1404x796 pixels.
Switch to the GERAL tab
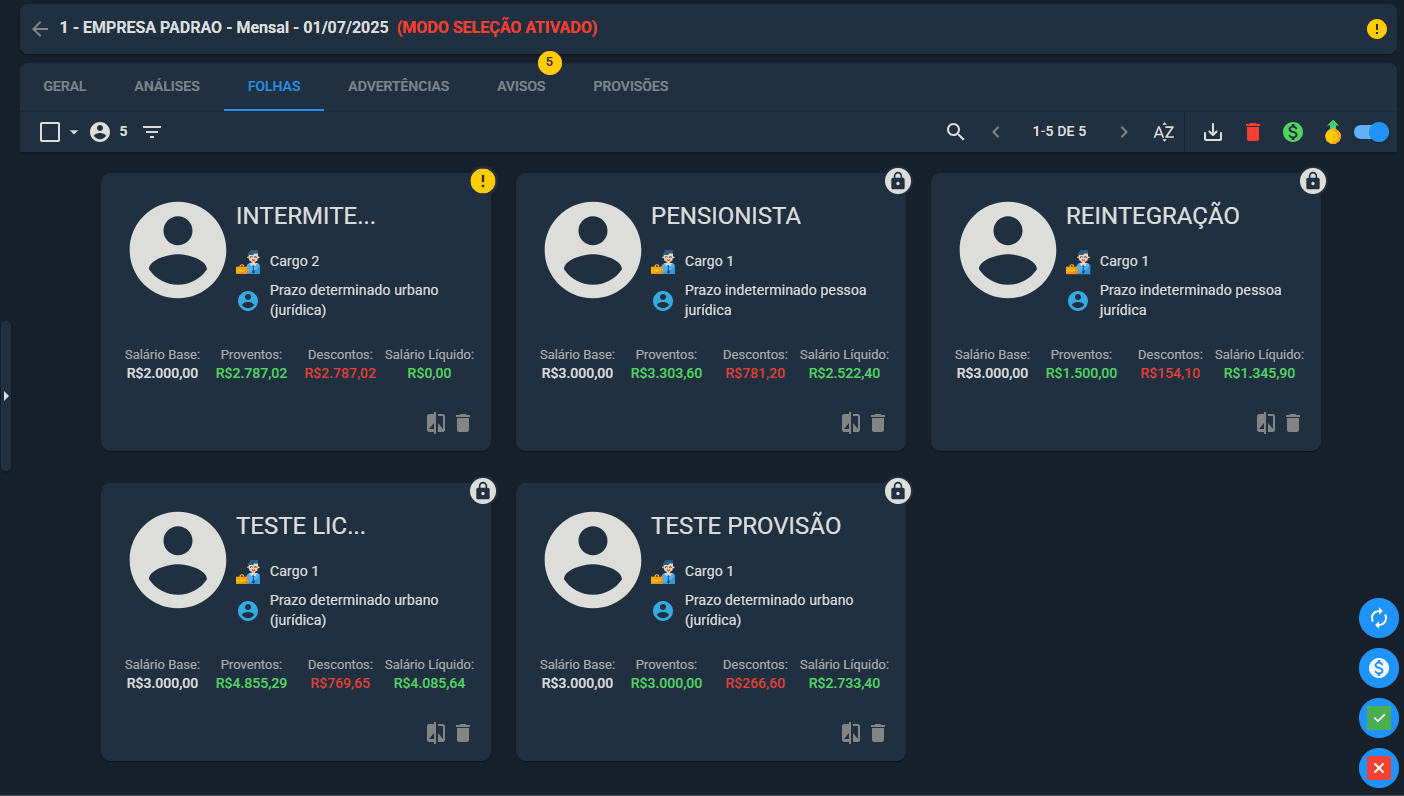coord(65,86)
